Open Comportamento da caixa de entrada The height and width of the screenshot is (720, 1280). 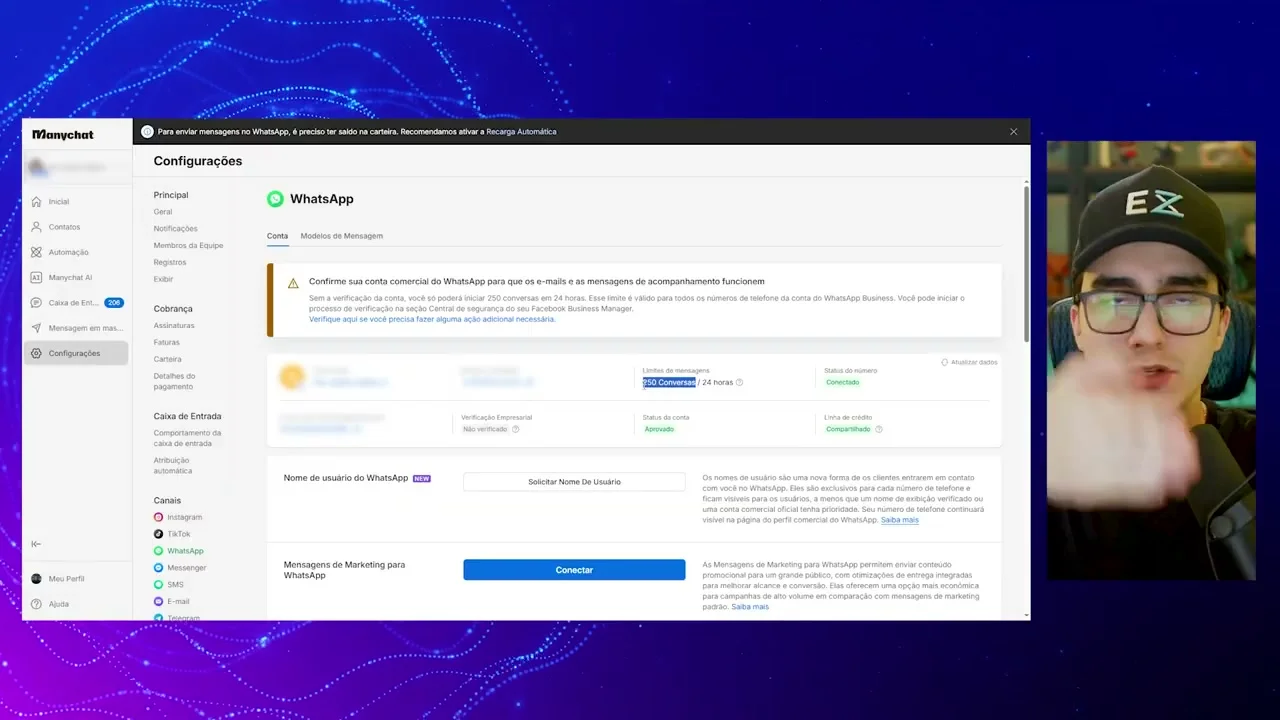(187, 438)
